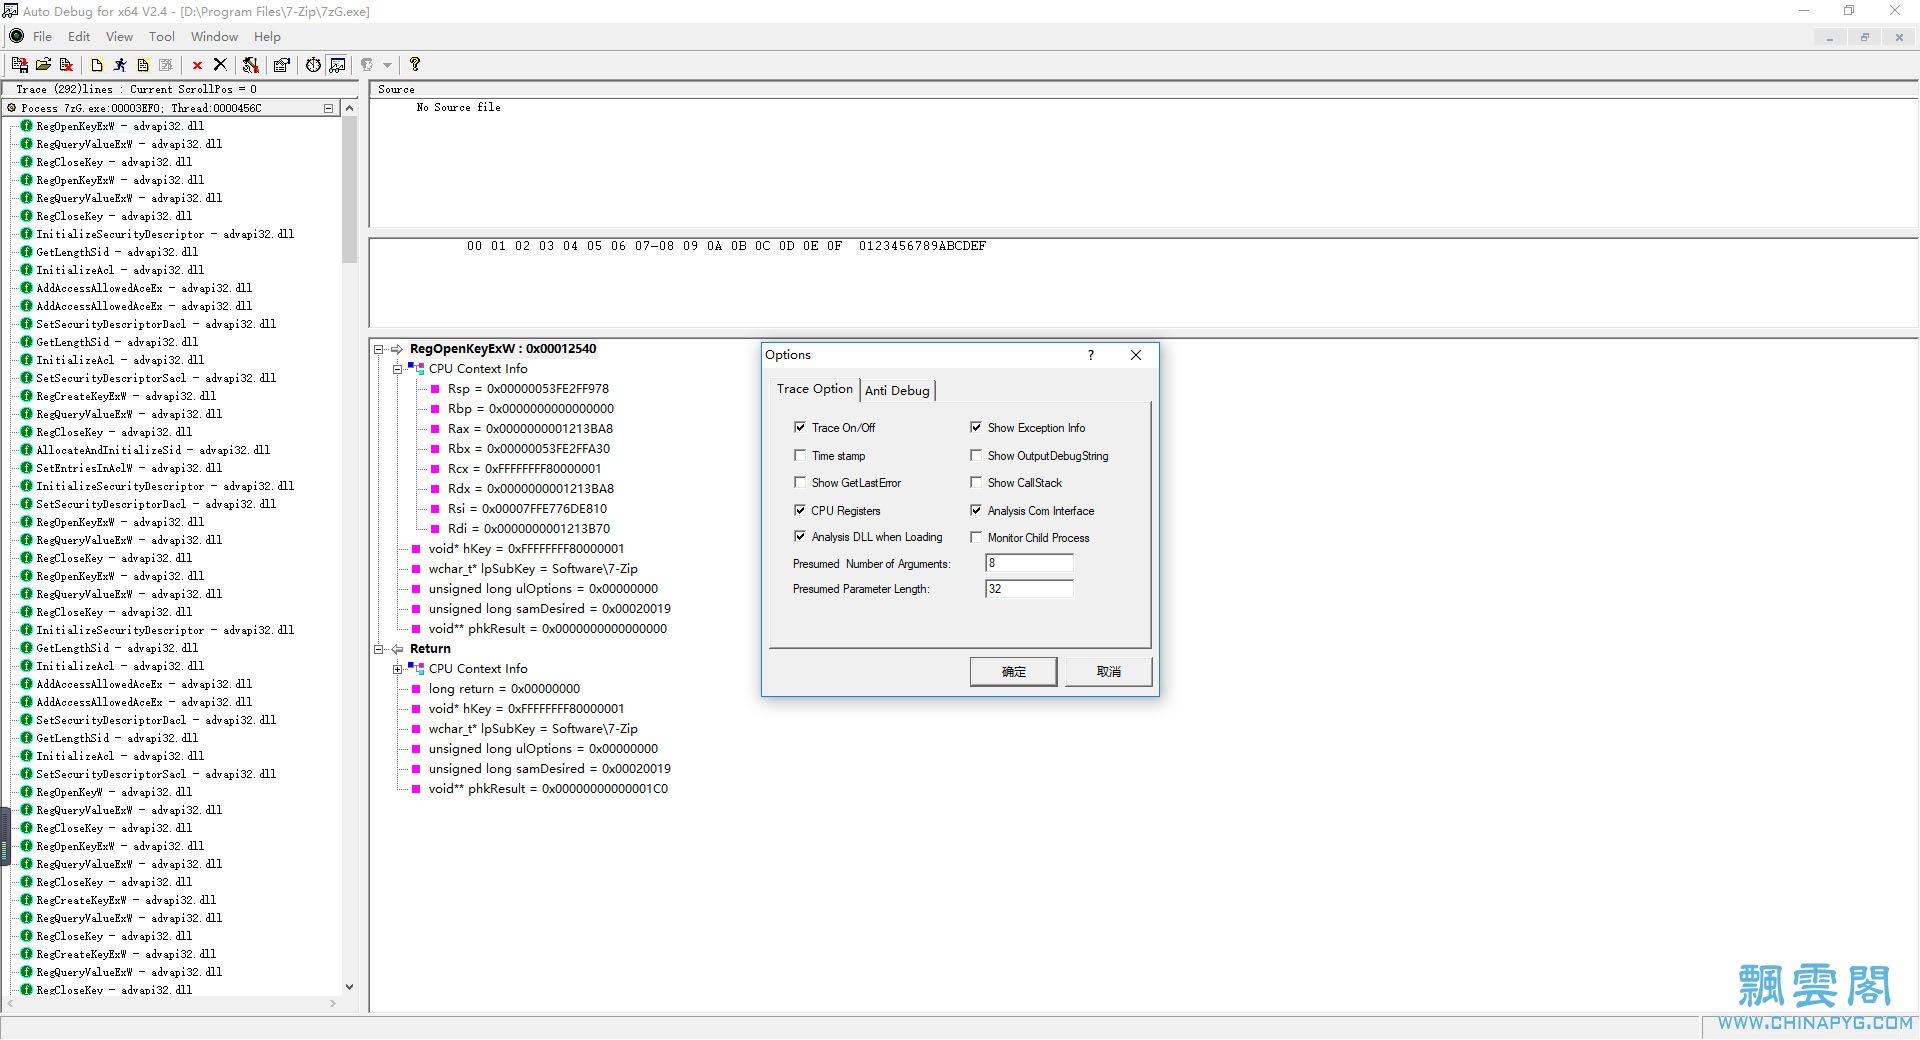Click the trace list scroll down arrow

pos(349,987)
